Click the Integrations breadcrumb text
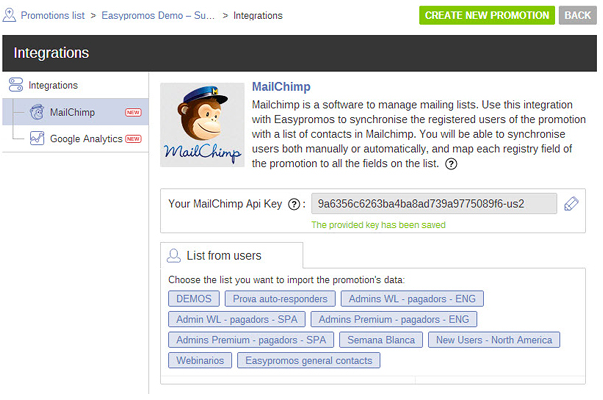The width and height of the screenshot is (603, 400). click(x=258, y=15)
